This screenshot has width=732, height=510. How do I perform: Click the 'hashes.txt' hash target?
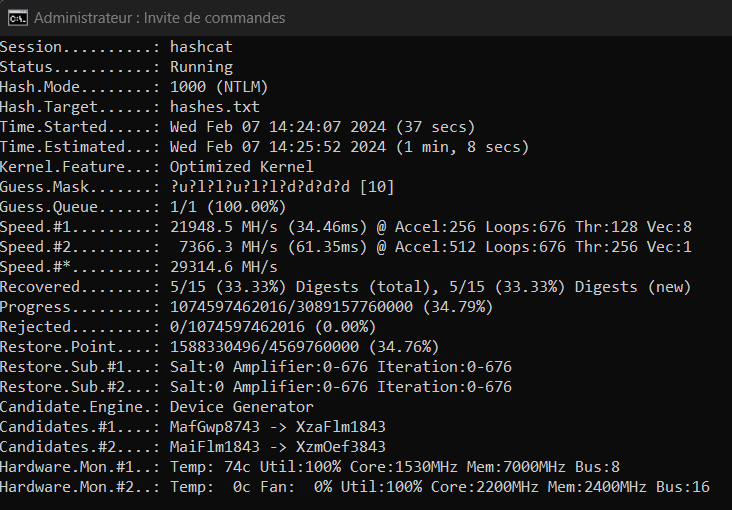tap(214, 107)
